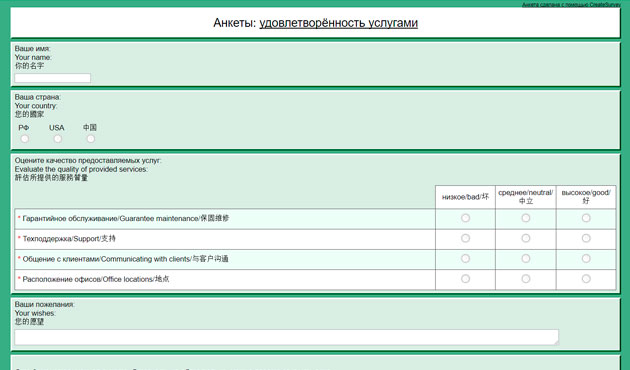This screenshot has height=370, width=630.
Task: Rate Office locations as bad
Action: pos(465,279)
